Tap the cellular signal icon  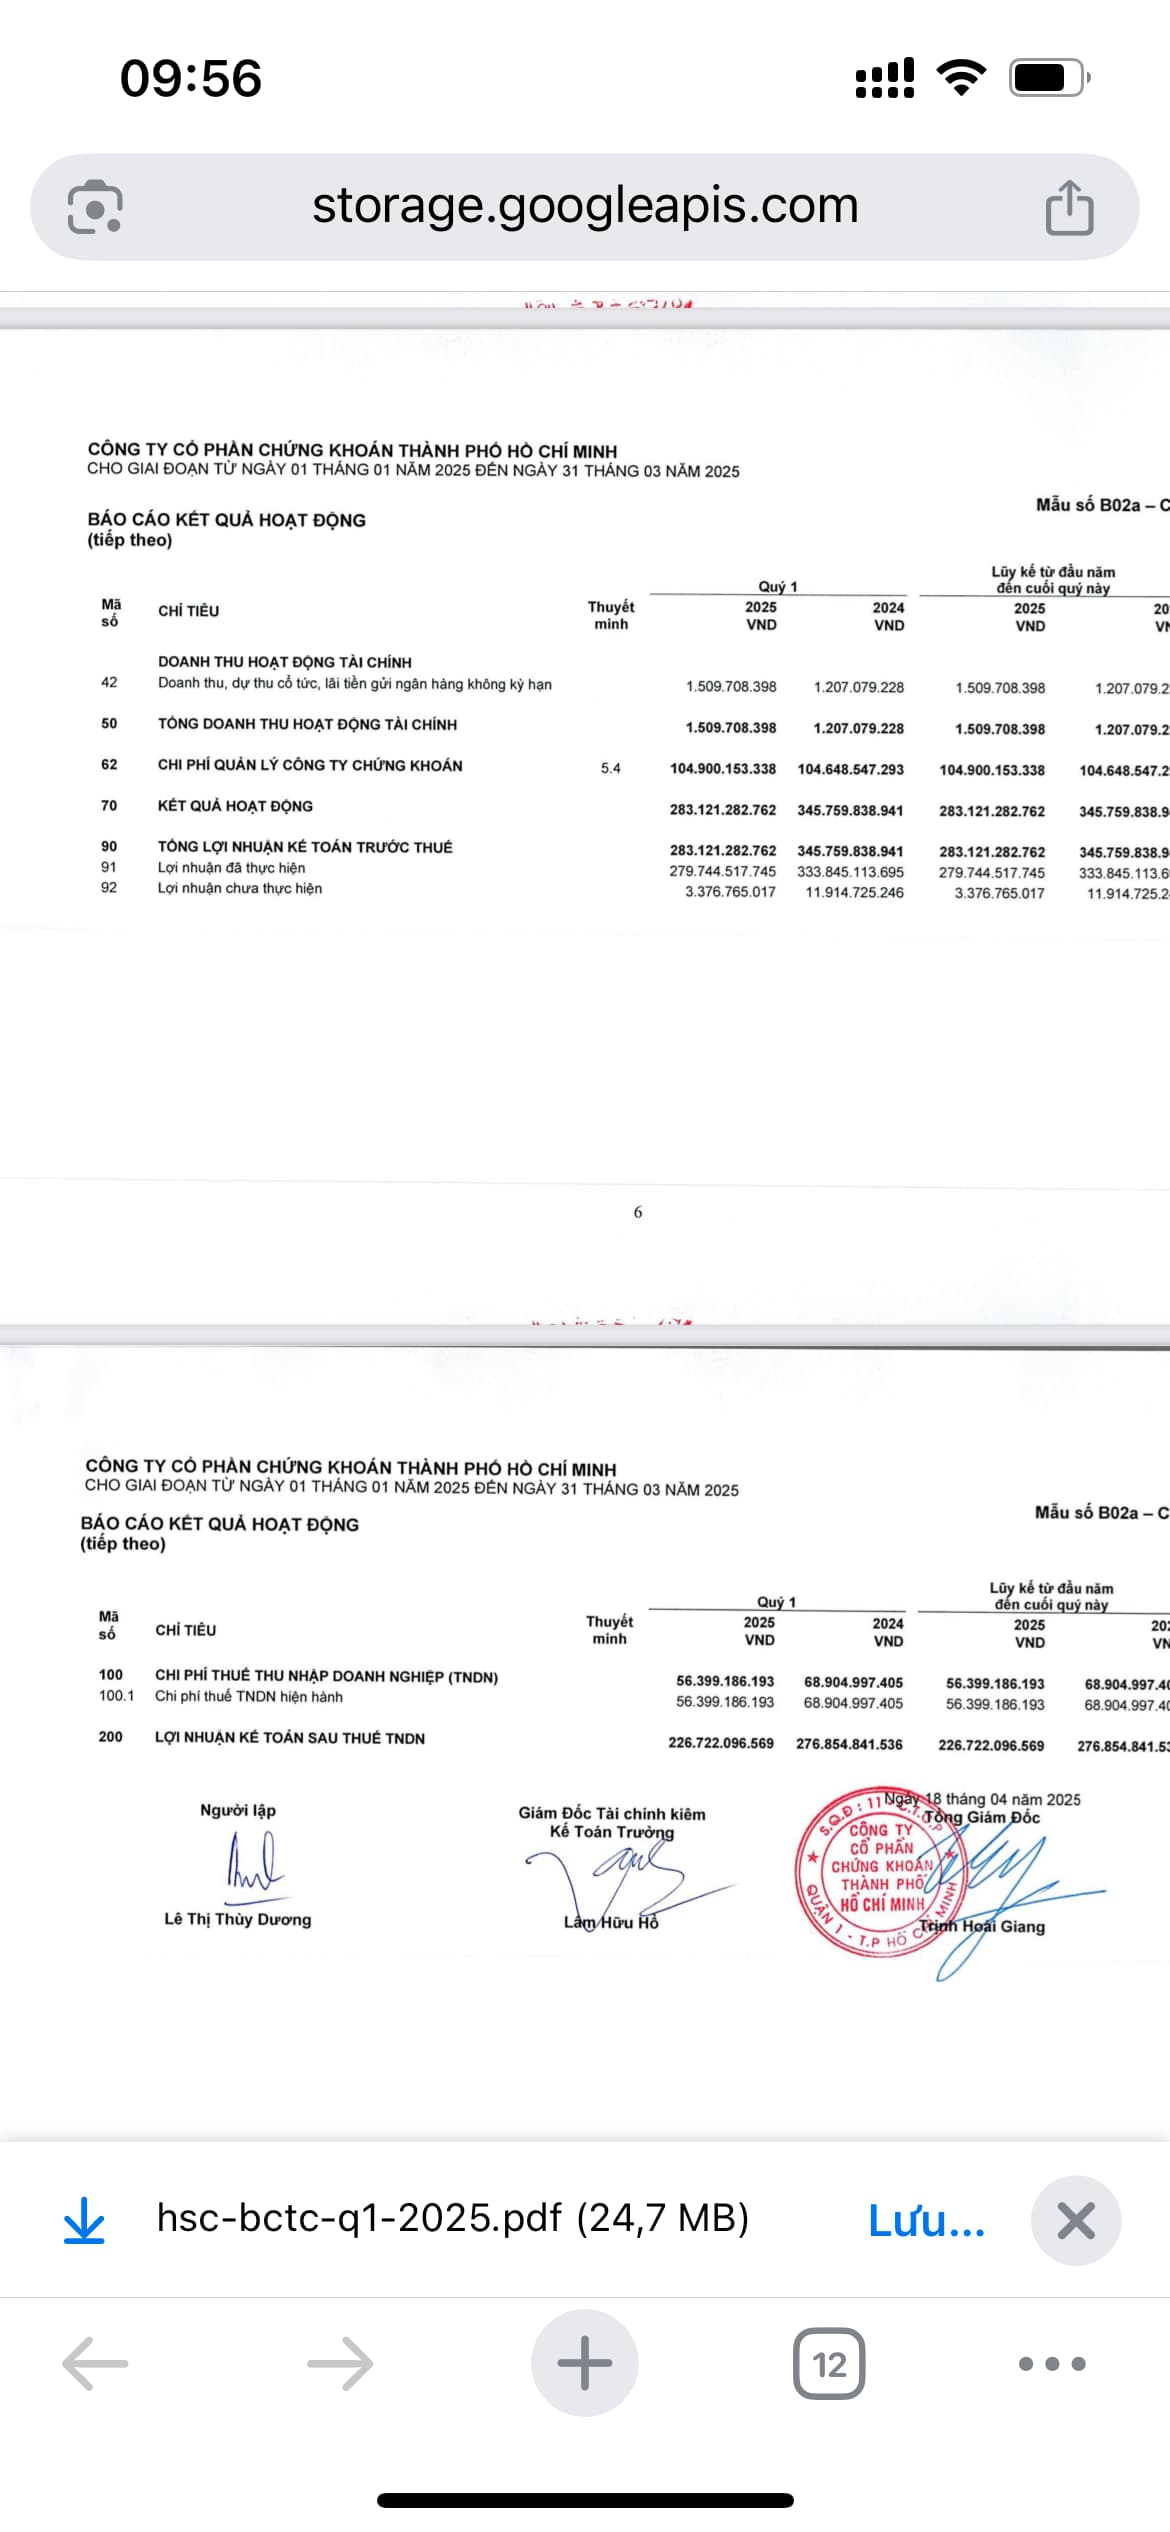[885, 77]
